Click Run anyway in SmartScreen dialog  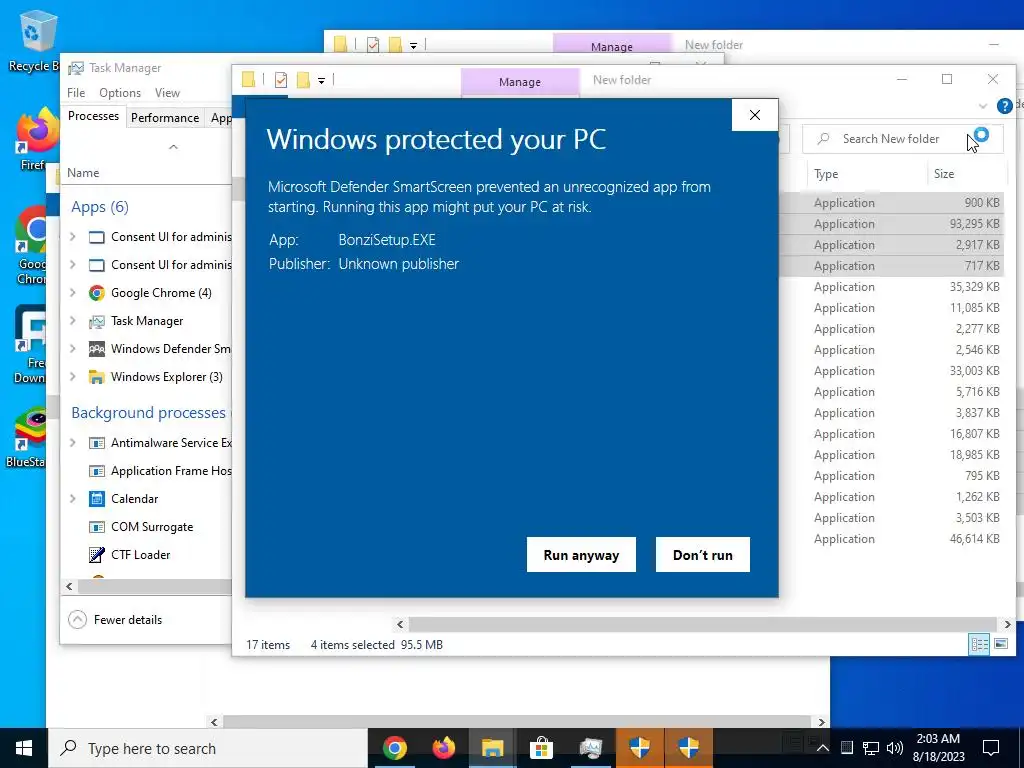point(581,554)
